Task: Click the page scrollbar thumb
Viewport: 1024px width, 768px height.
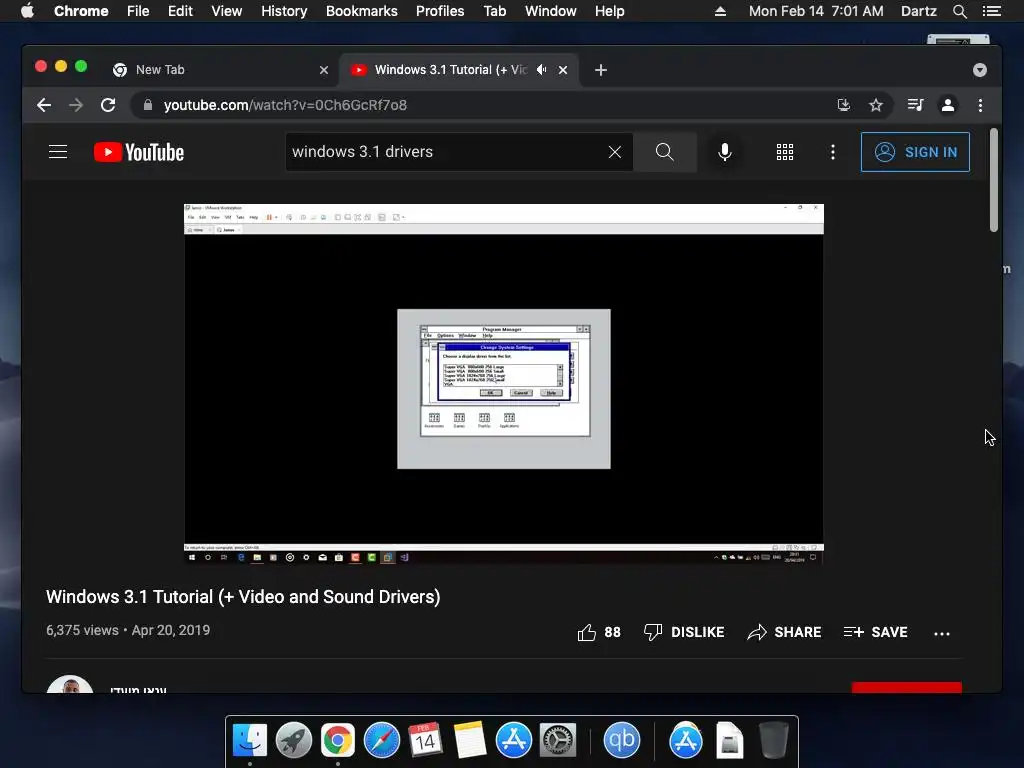Action: pos(993,180)
